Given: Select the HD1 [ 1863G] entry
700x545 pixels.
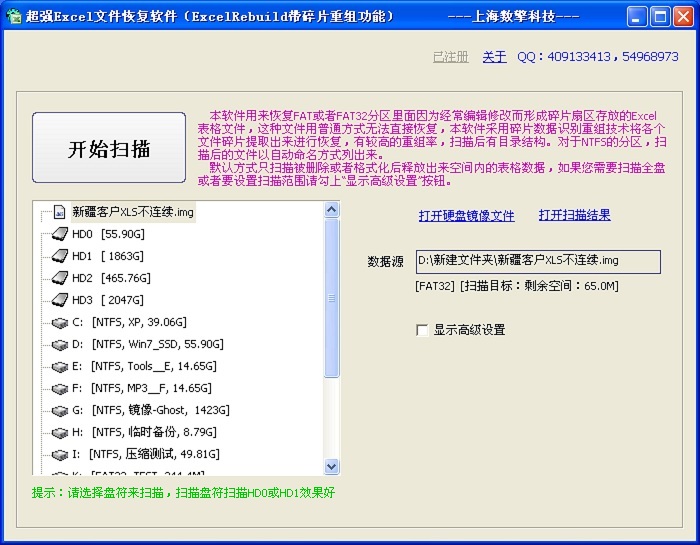Looking at the screenshot, I should tap(108, 256).
